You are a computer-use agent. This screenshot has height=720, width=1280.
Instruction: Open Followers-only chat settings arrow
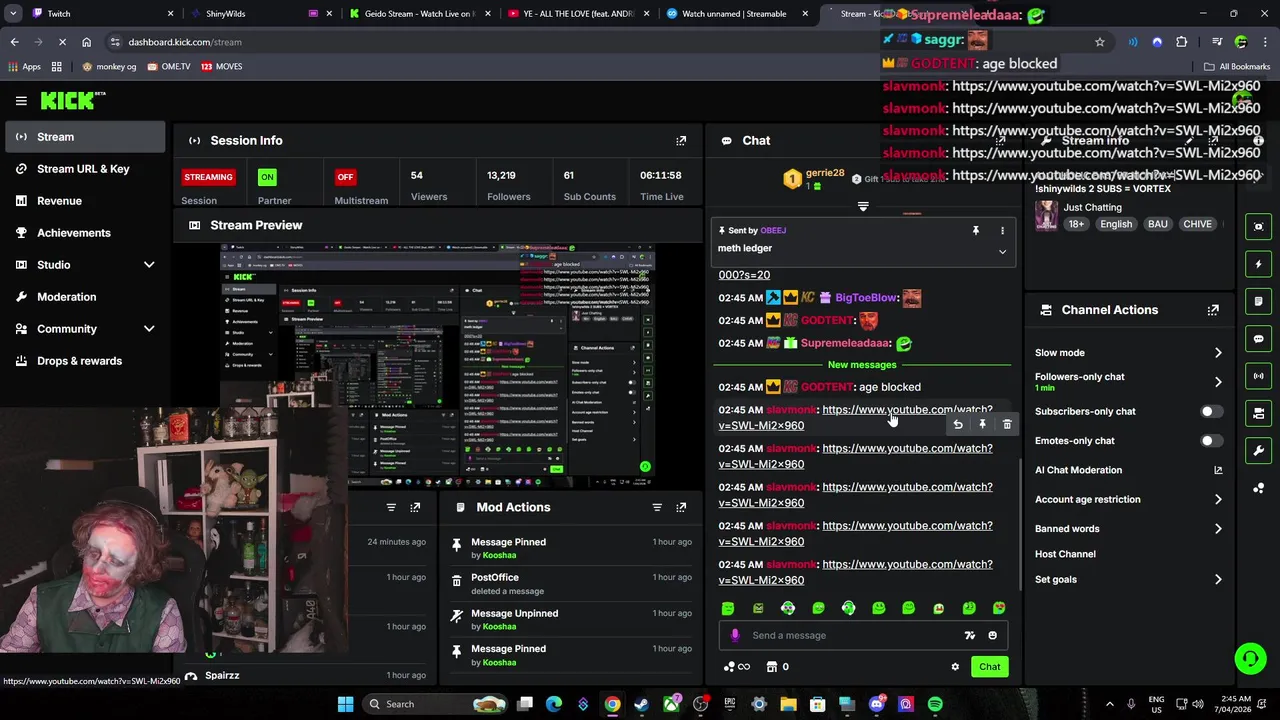[x=1218, y=382]
